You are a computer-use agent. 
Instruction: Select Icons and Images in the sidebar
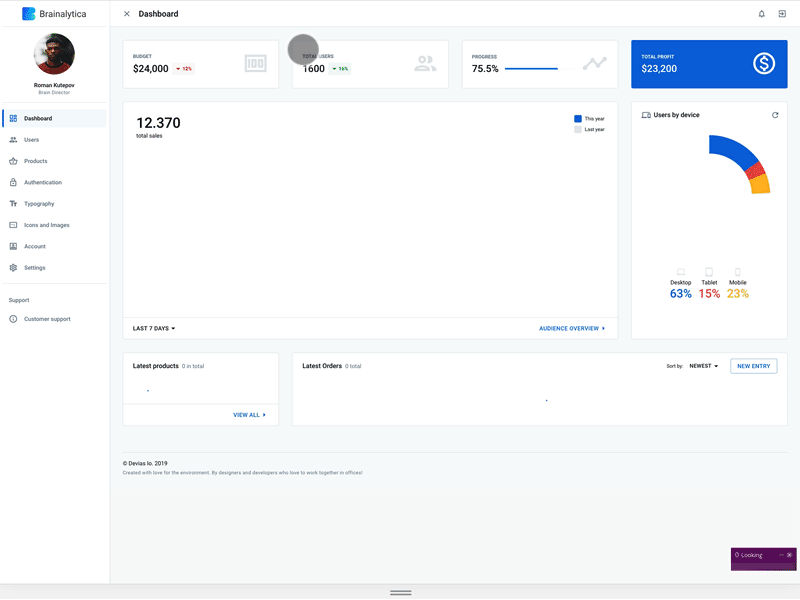click(x=48, y=225)
